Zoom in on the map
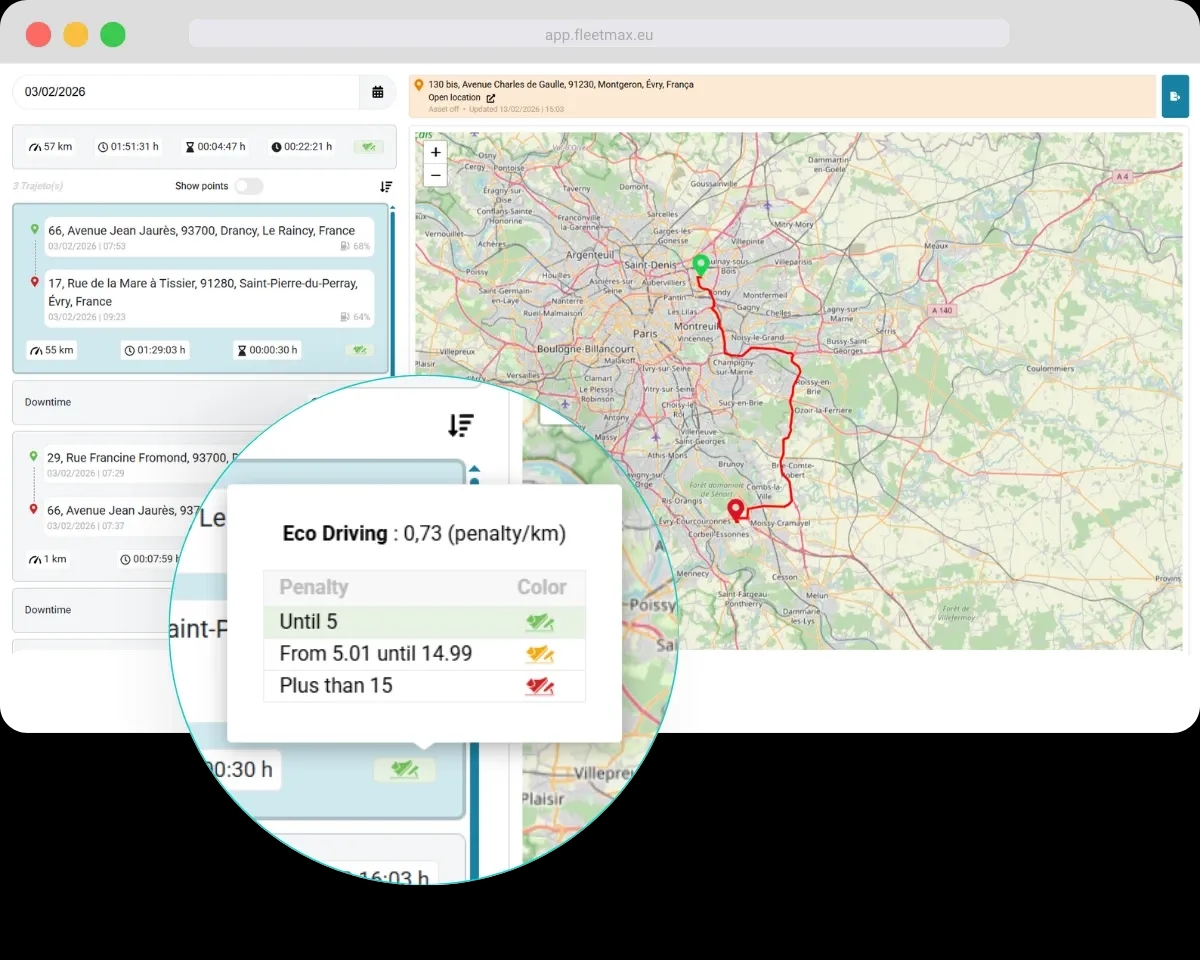 (435, 153)
